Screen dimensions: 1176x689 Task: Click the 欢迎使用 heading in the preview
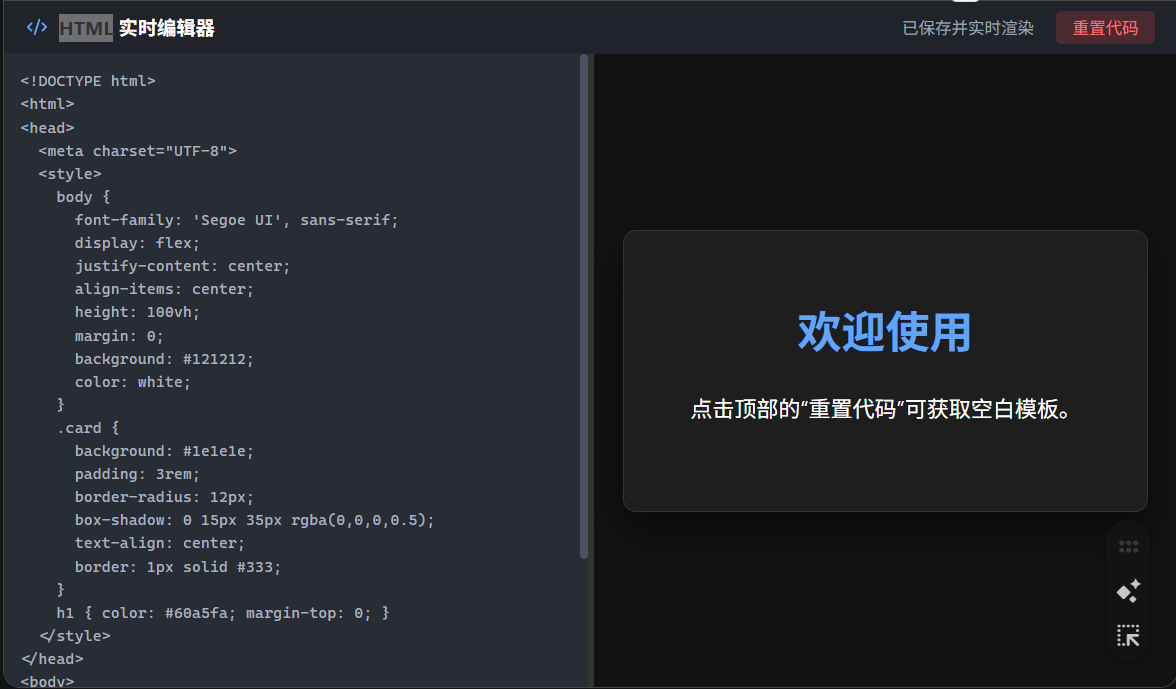pos(884,332)
